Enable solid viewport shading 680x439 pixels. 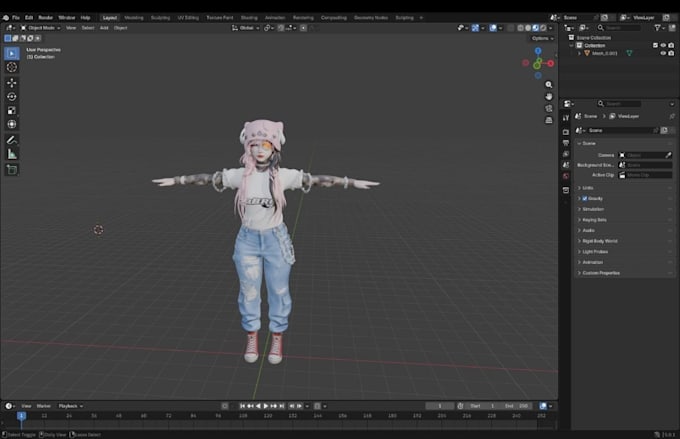pyautogui.click(x=528, y=28)
